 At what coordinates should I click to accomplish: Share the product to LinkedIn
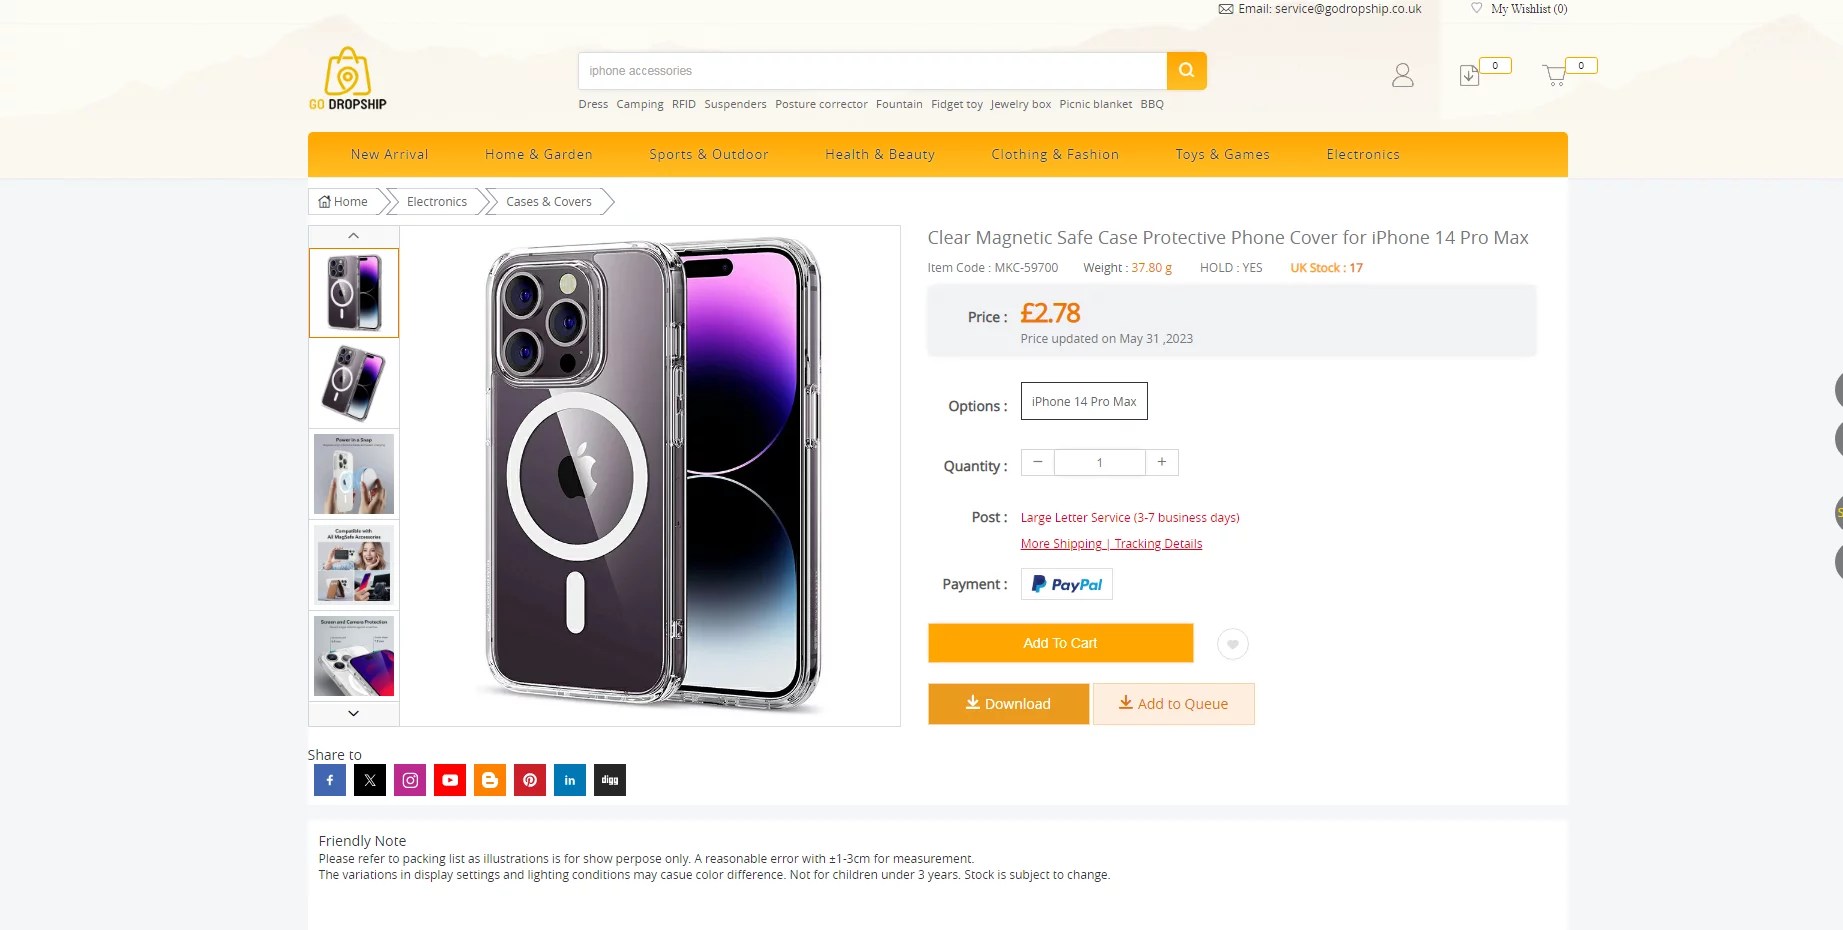[569, 780]
